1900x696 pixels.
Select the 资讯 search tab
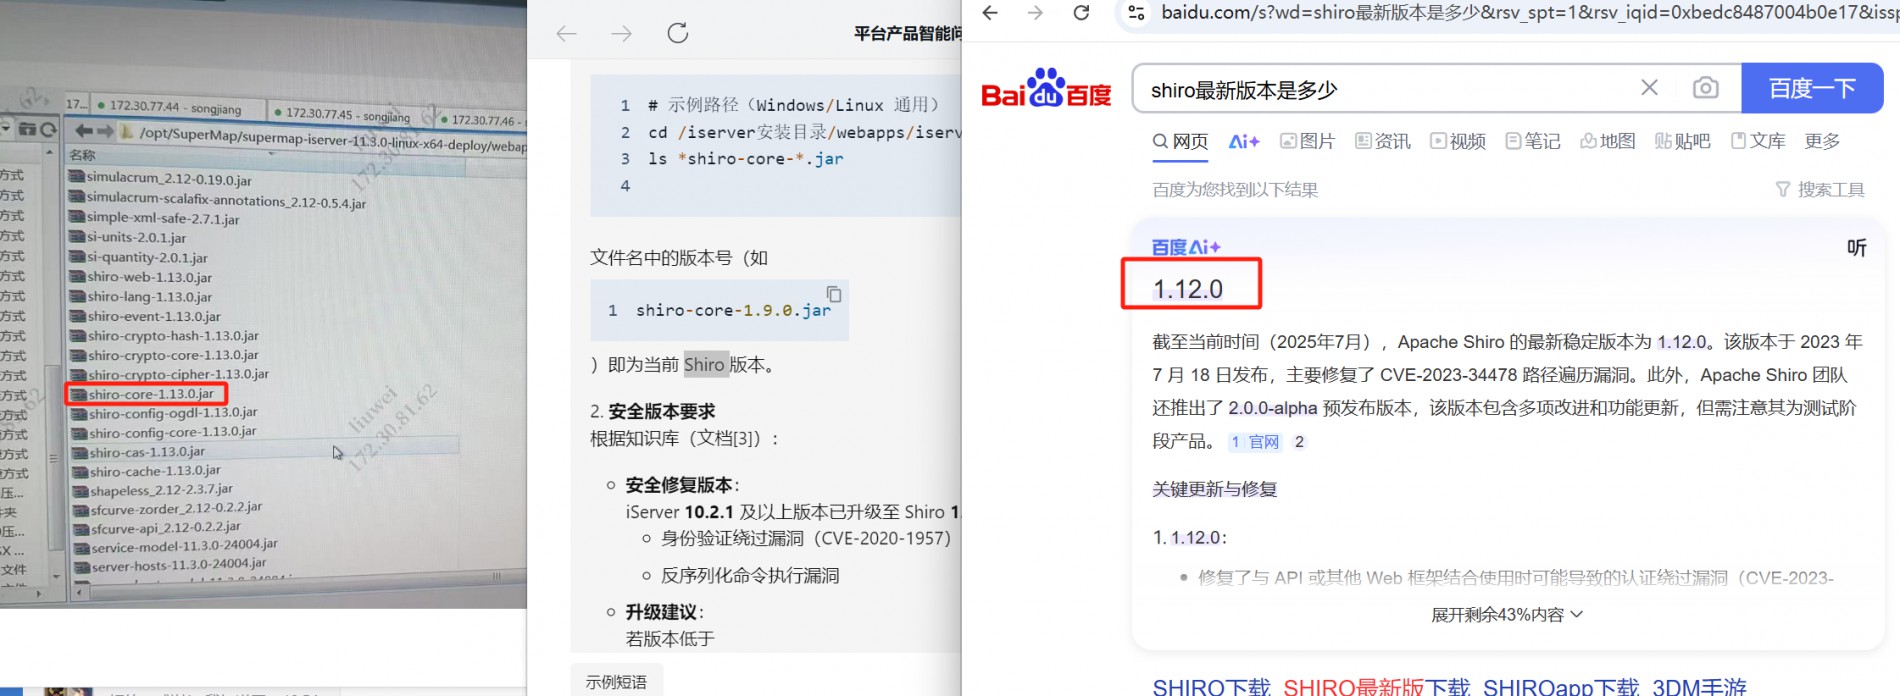[x=1383, y=141]
